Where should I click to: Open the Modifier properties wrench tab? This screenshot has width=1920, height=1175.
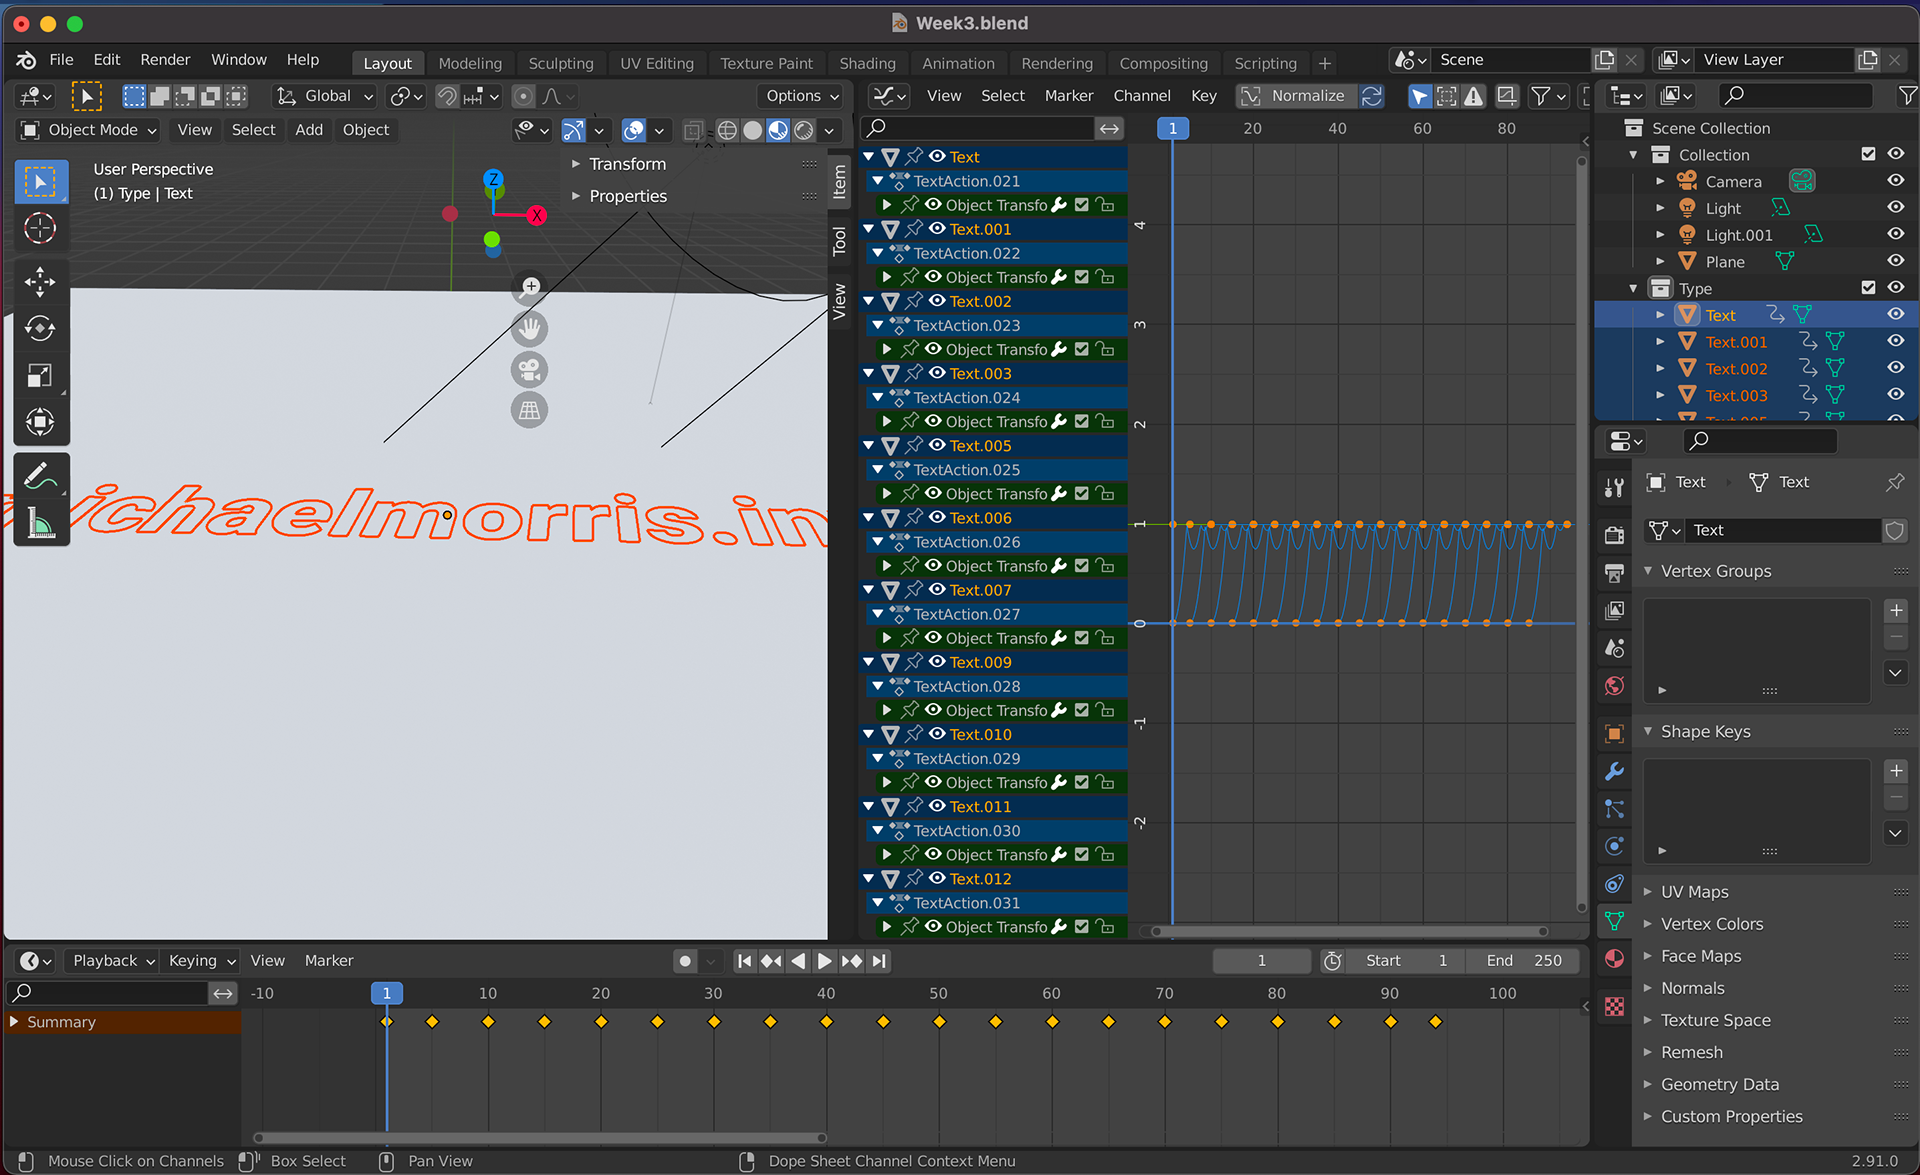(x=1614, y=771)
